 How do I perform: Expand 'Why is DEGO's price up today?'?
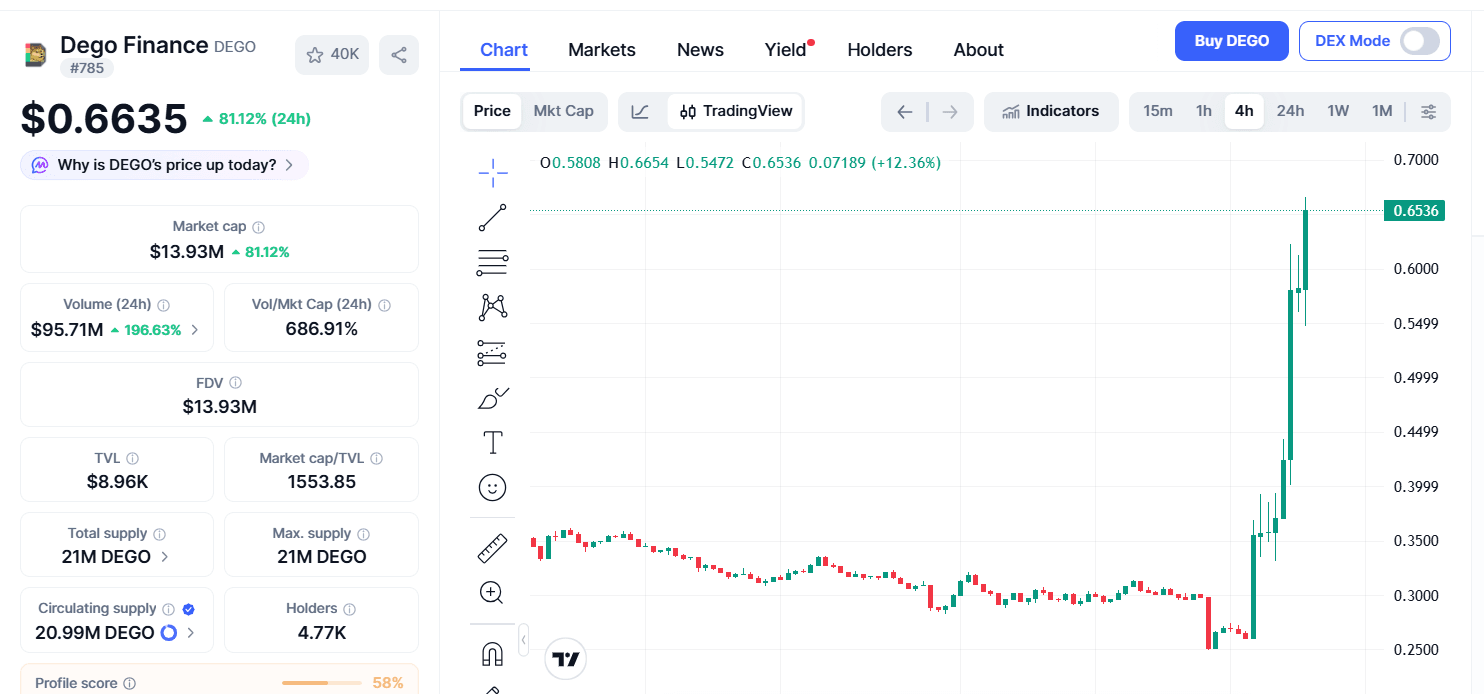(x=165, y=165)
